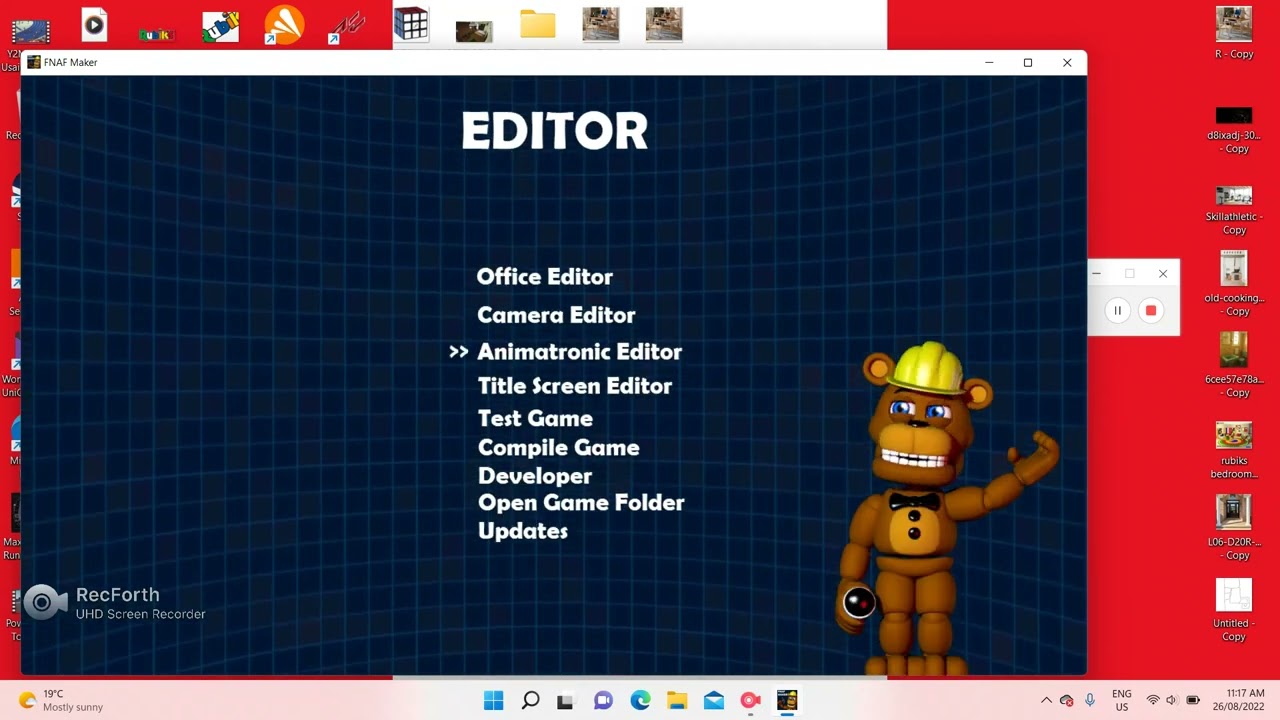Click the battery status tray icon
The height and width of the screenshot is (720, 1280).
tap(1193, 700)
